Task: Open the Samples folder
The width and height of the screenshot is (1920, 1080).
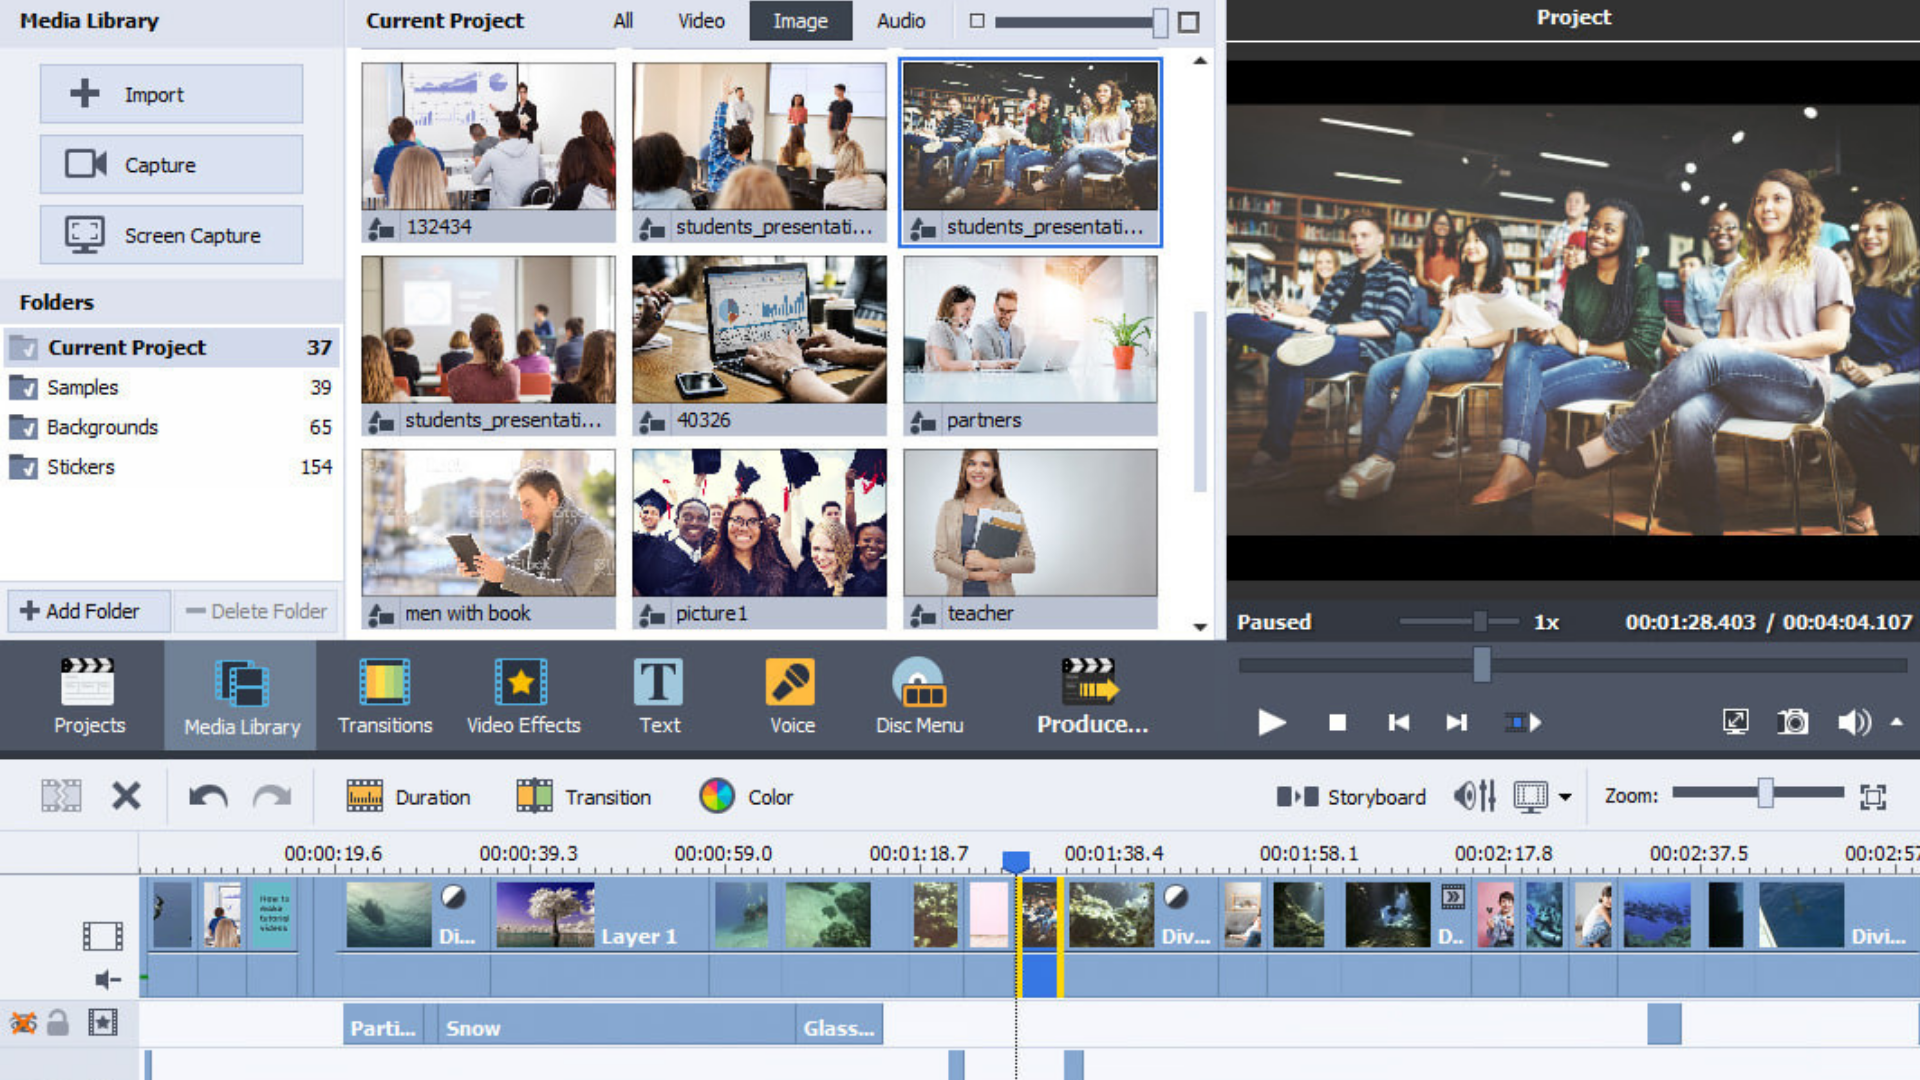Action: click(x=83, y=387)
